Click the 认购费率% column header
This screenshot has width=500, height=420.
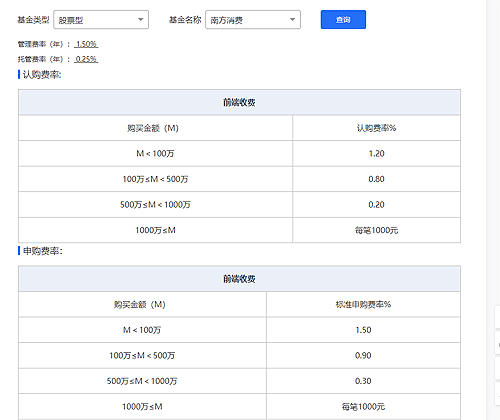tap(376, 128)
